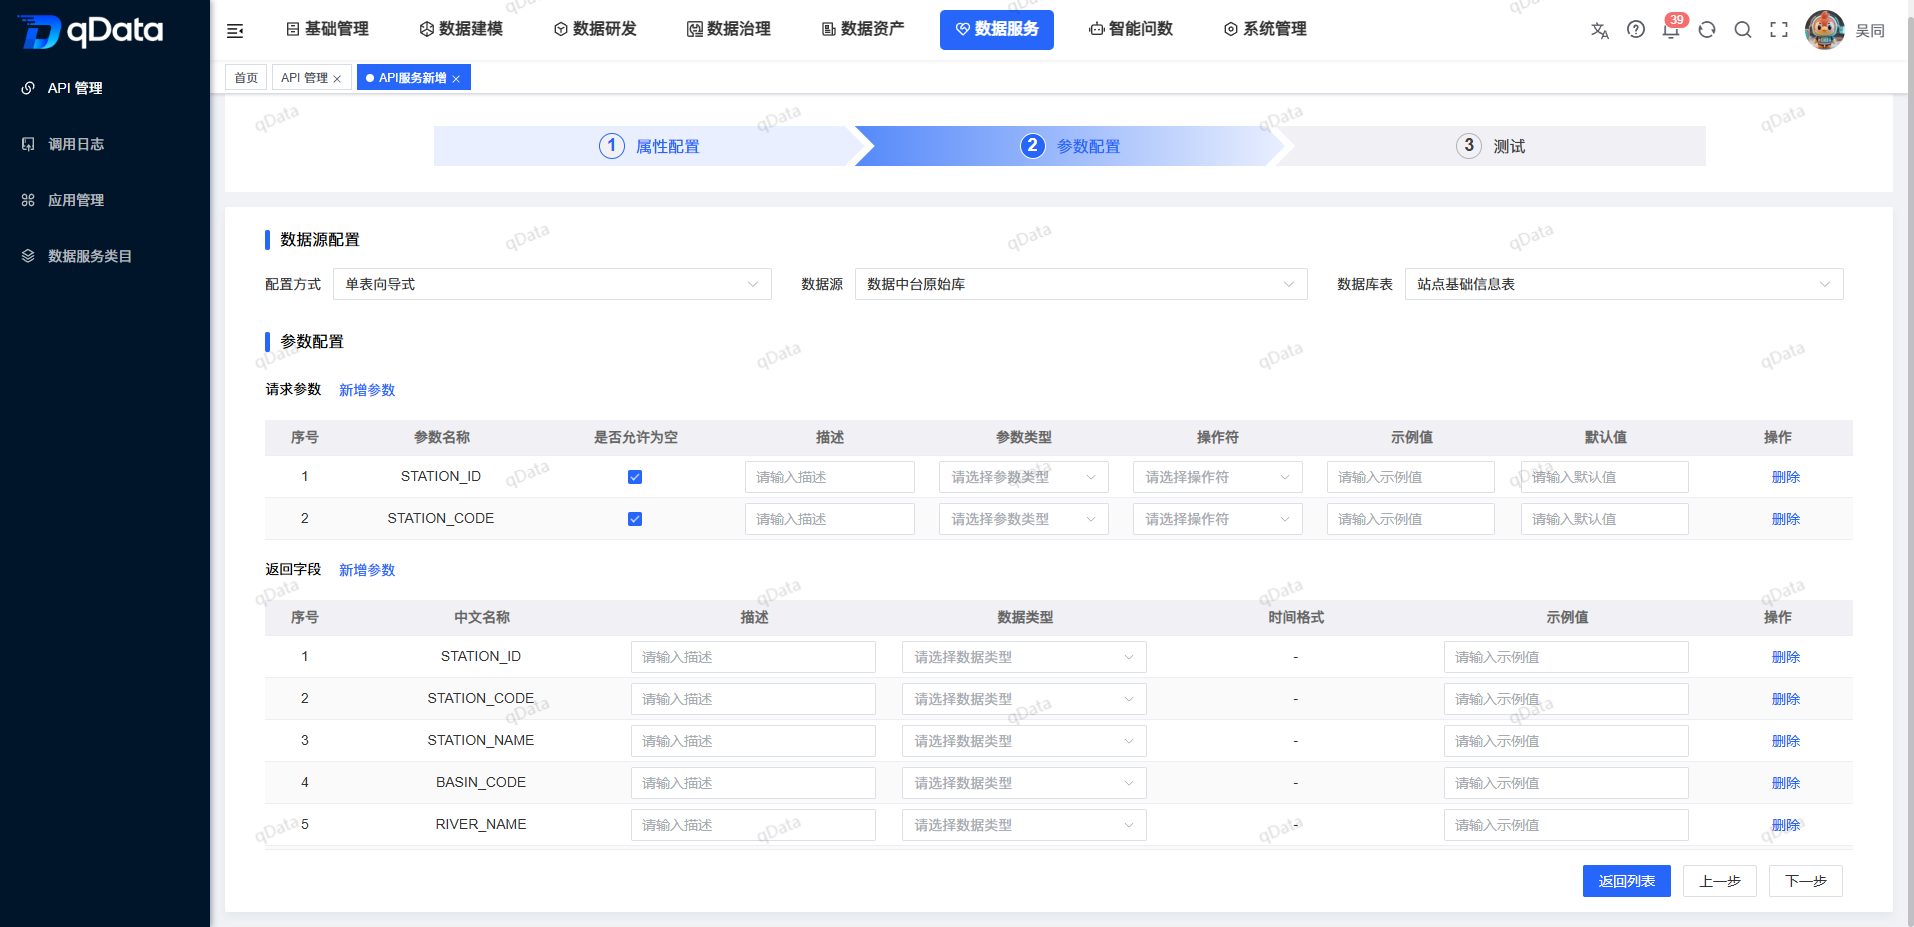
Task: Open 配置方式 dropdown 单表向导式
Action: point(552,284)
